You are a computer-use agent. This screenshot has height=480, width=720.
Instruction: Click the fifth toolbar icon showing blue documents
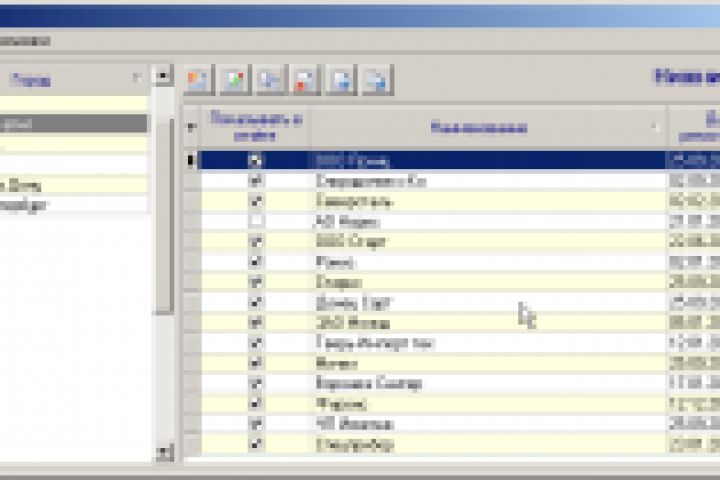click(x=342, y=80)
